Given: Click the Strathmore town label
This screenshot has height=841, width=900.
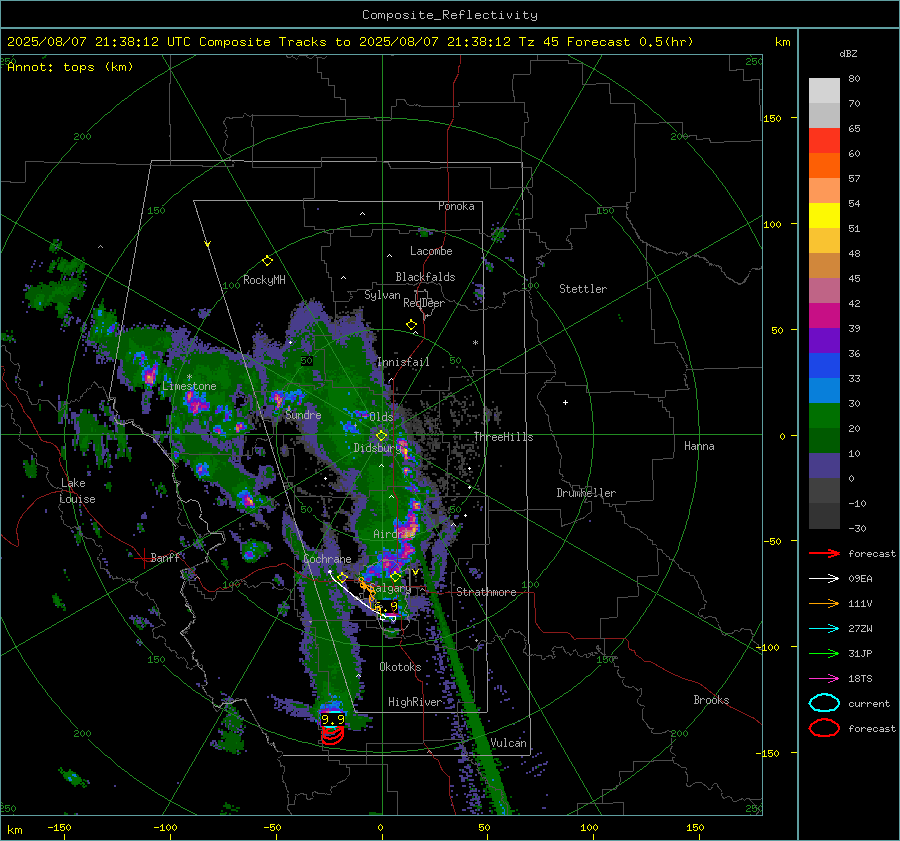Looking at the screenshot, I should 487,592.
